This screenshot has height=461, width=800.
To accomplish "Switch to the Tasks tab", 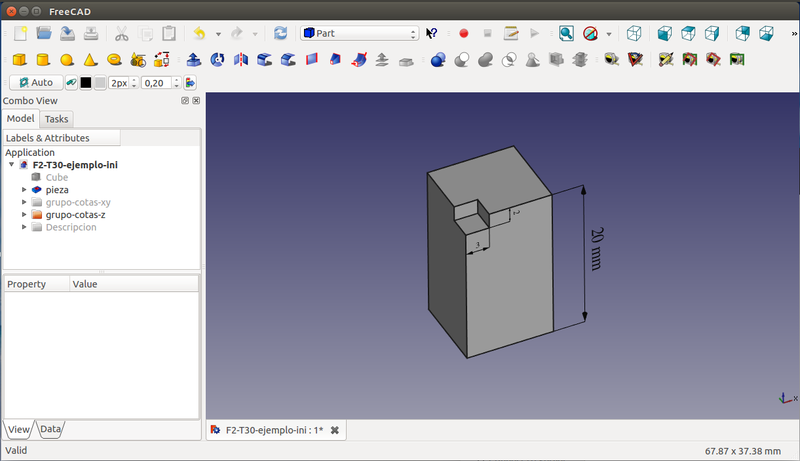I will tap(57, 118).
